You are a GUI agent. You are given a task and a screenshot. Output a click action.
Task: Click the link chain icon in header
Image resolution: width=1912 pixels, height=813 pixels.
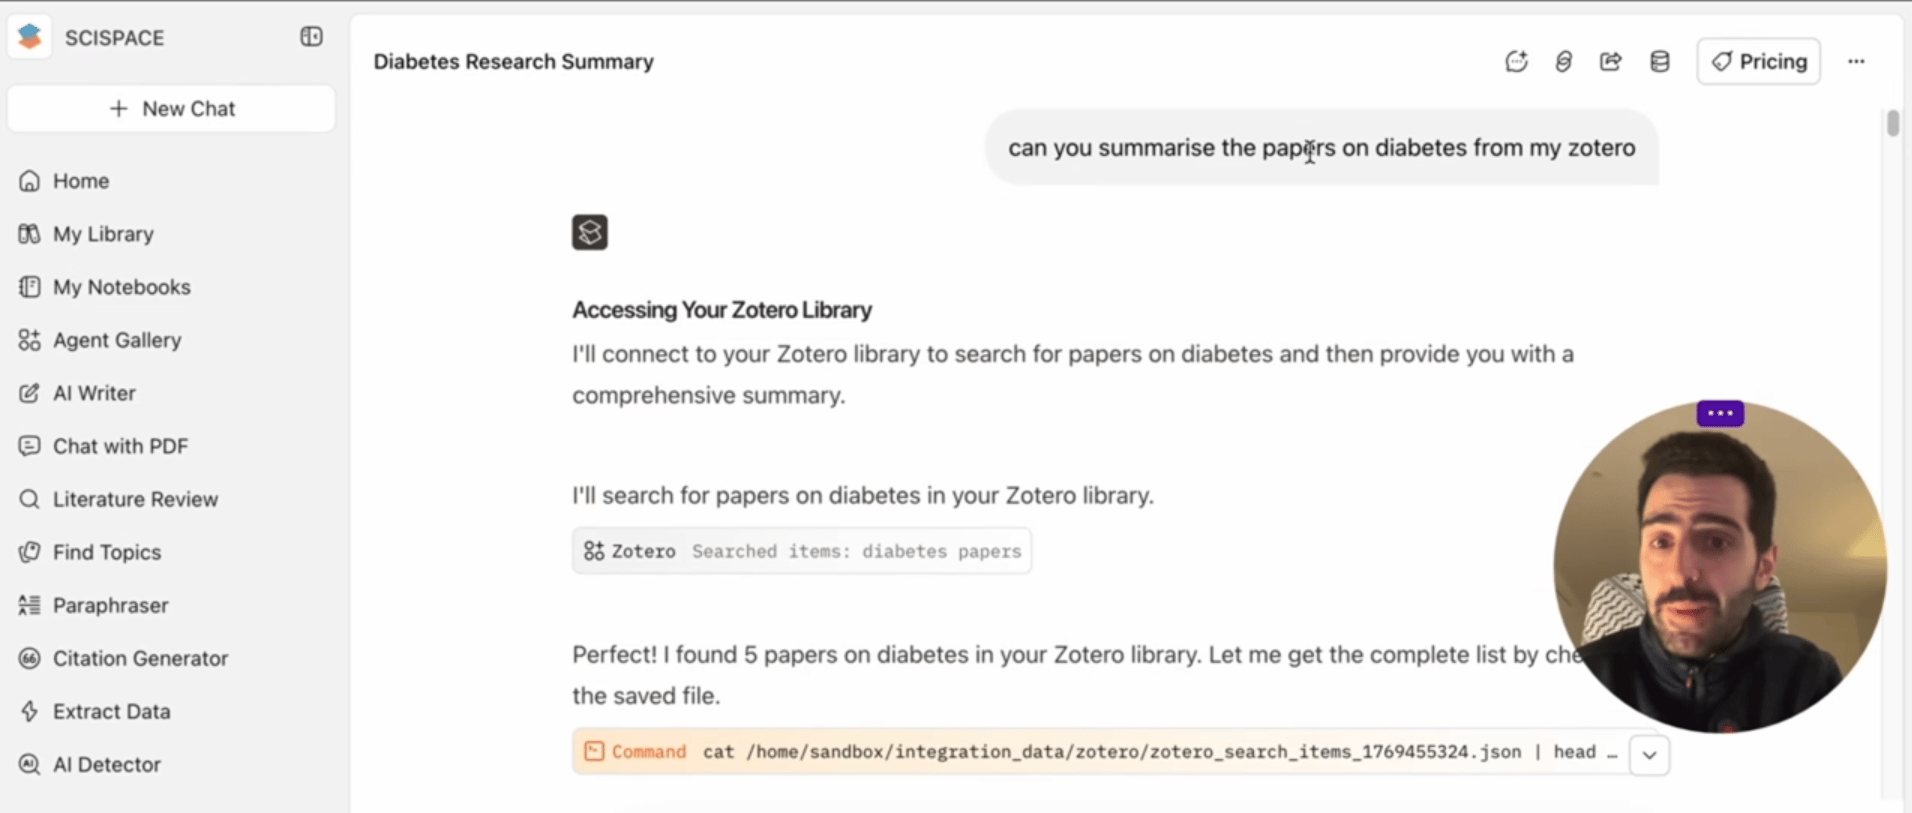pos(1563,62)
